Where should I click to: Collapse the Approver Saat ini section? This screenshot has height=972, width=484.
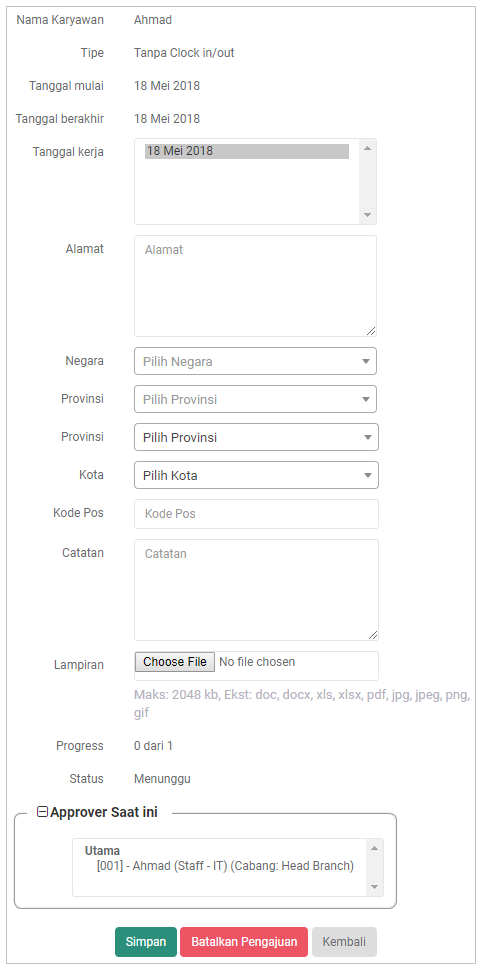[x=42, y=811]
